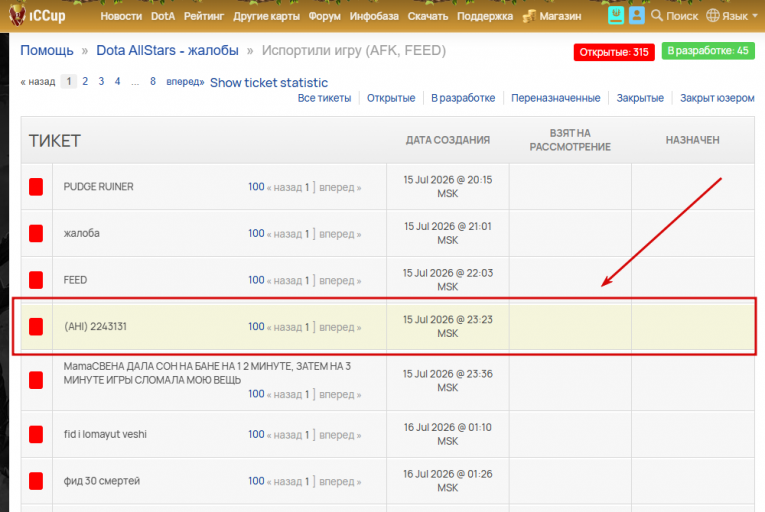
Task: Click red status square of фид 30 смертей
Action: (36, 481)
